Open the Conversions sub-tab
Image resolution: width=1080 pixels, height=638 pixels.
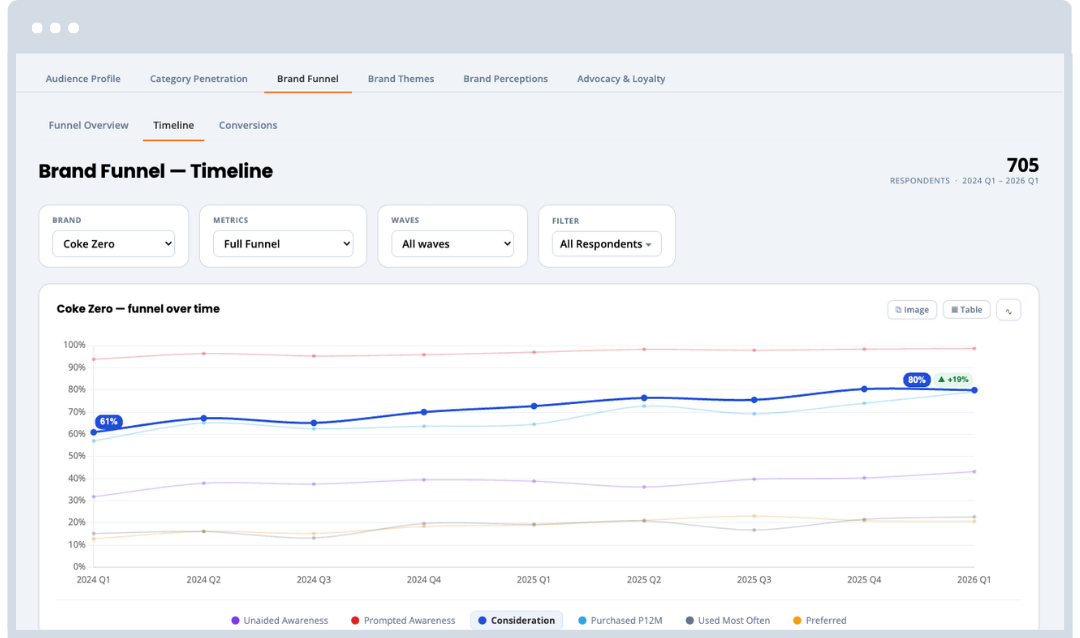pyautogui.click(x=248, y=125)
